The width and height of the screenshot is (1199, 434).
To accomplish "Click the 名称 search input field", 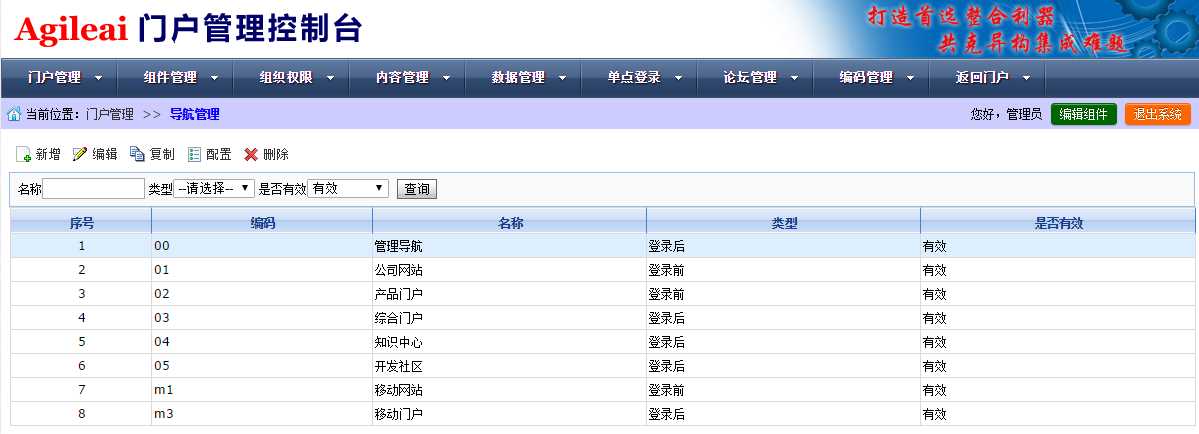I will coord(93,189).
